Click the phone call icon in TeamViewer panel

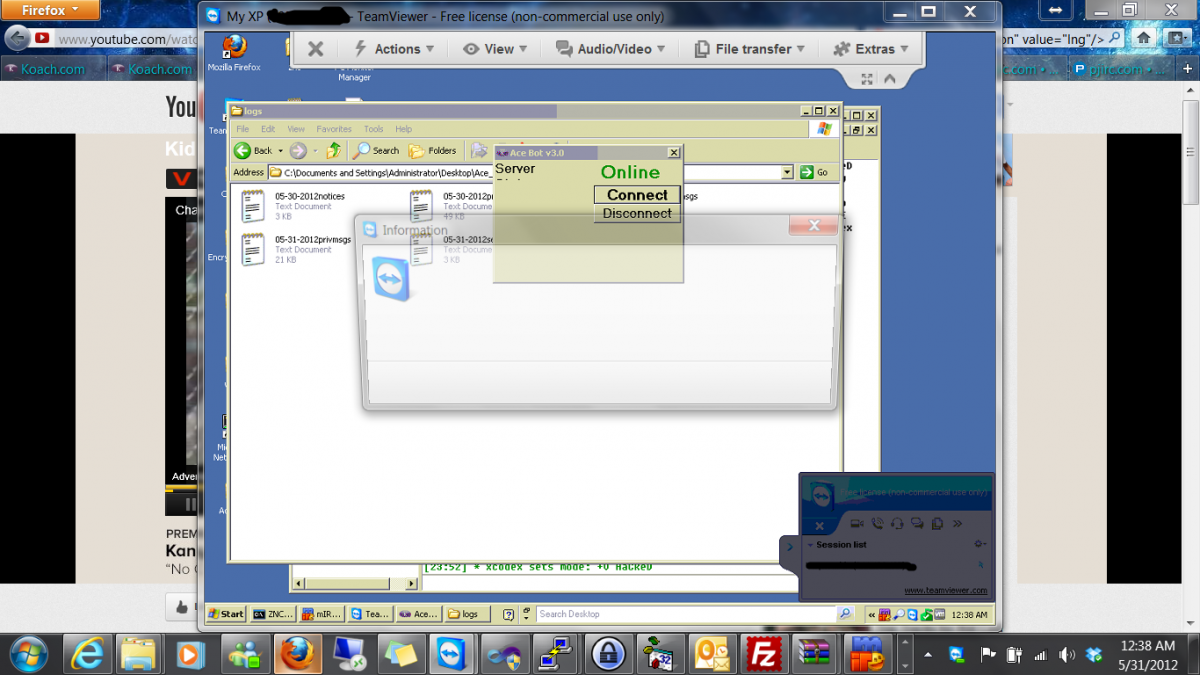point(877,524)
